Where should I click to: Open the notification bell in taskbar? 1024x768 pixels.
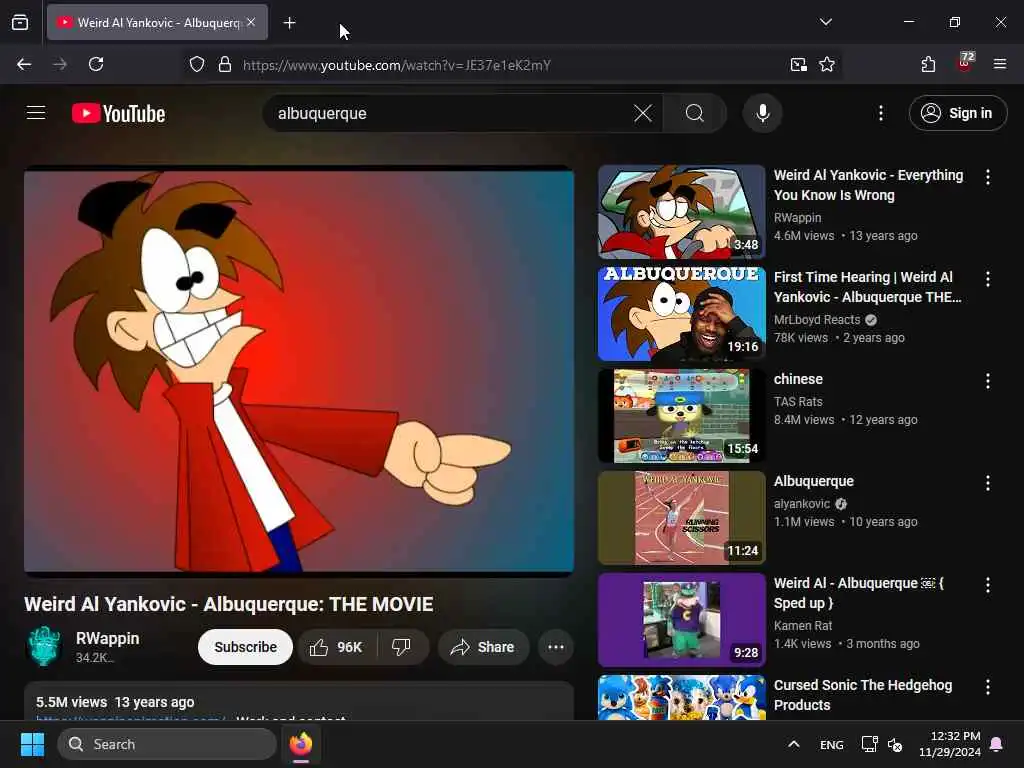click(997, 744)
